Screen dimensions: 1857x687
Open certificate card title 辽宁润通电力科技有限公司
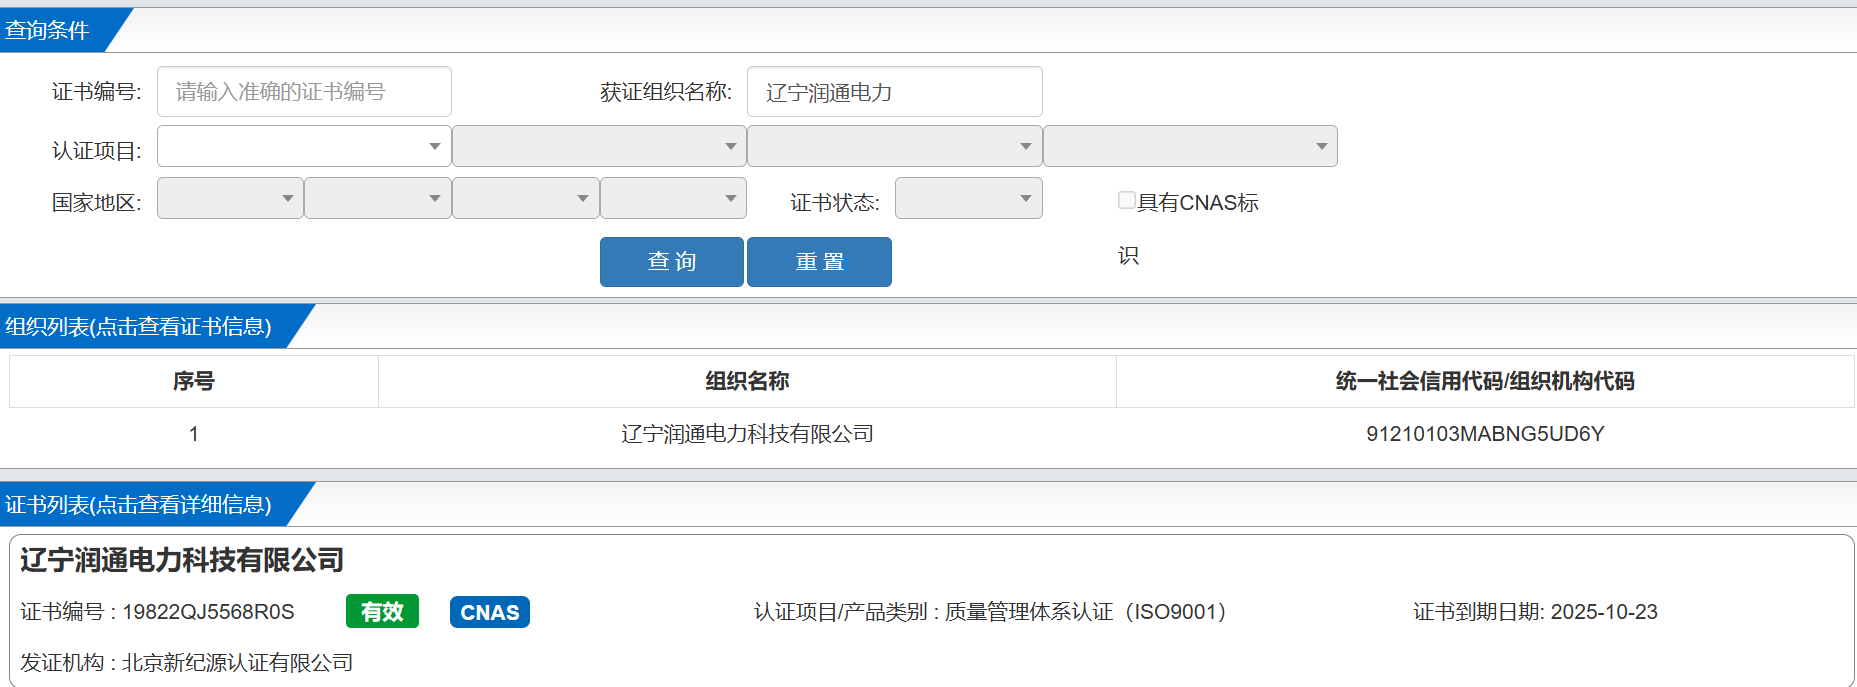point(182,560)
